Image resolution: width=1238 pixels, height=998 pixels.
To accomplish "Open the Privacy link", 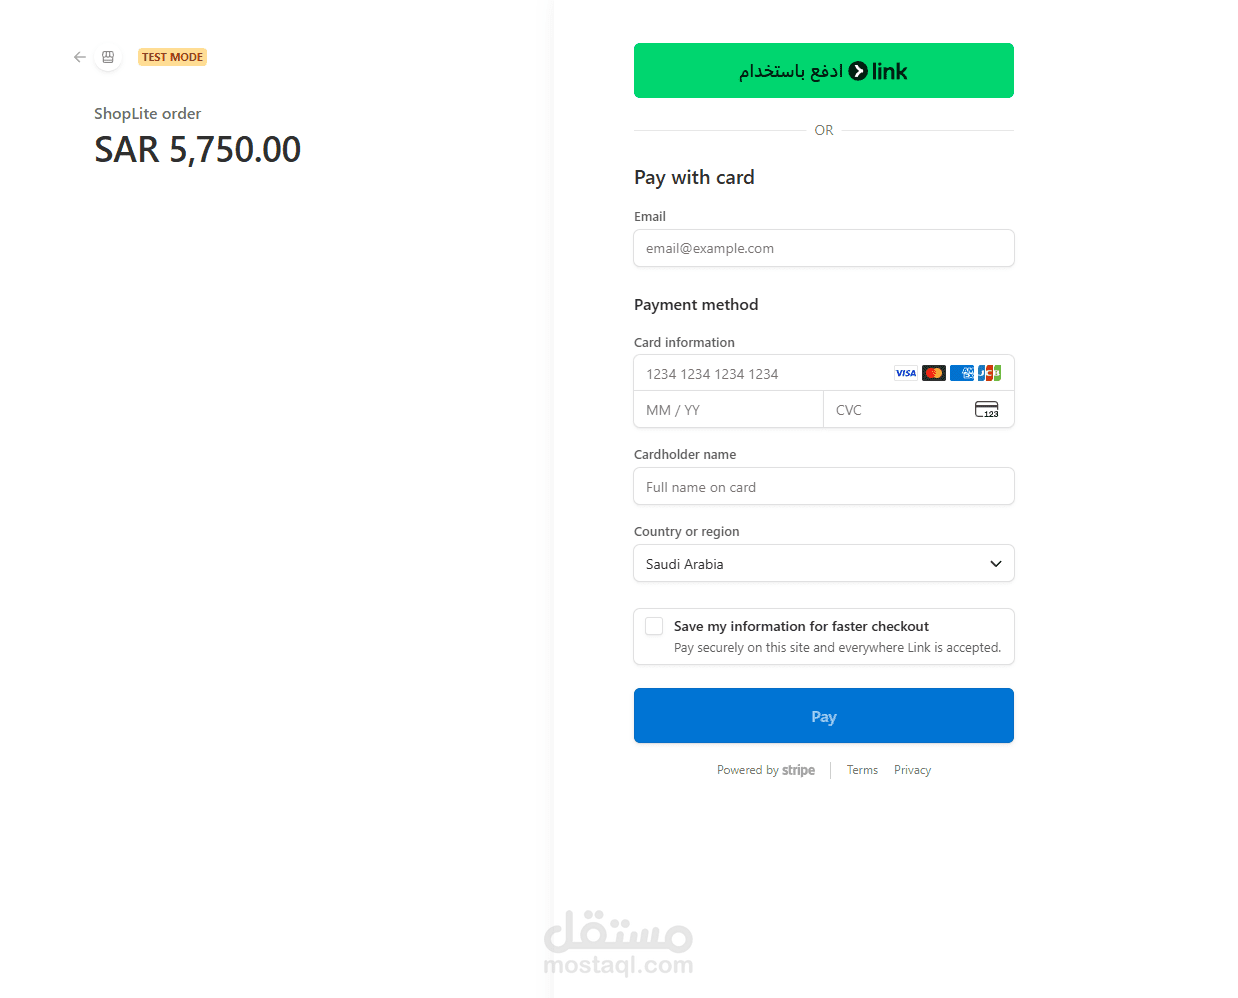I will (x=912, y=770).
